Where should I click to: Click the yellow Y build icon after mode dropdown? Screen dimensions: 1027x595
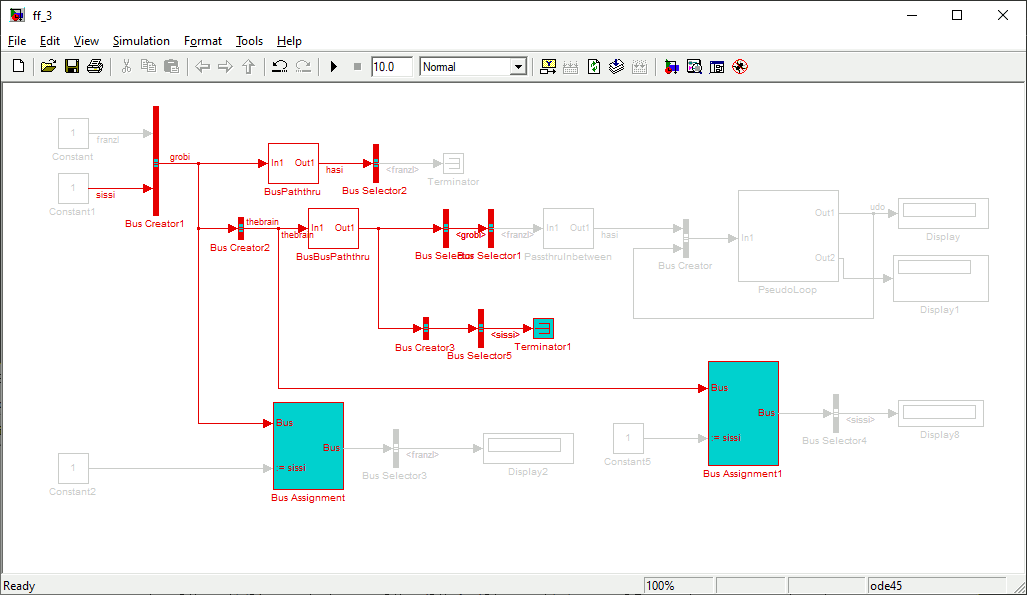tap(548, 66)
